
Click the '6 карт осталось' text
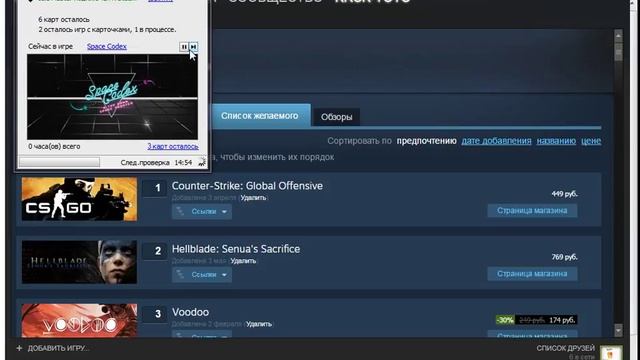64,19
